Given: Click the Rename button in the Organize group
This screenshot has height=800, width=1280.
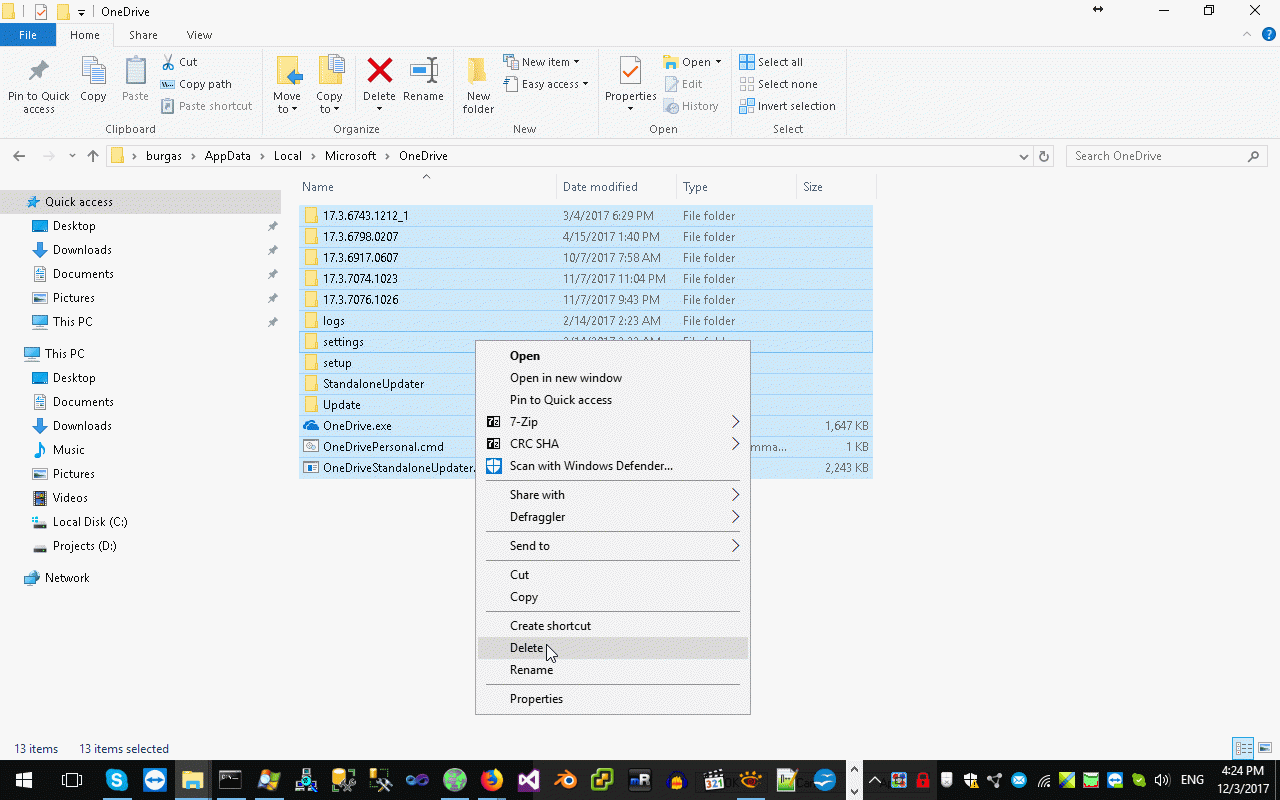Looking at the screenshot, I should [423, 80].
